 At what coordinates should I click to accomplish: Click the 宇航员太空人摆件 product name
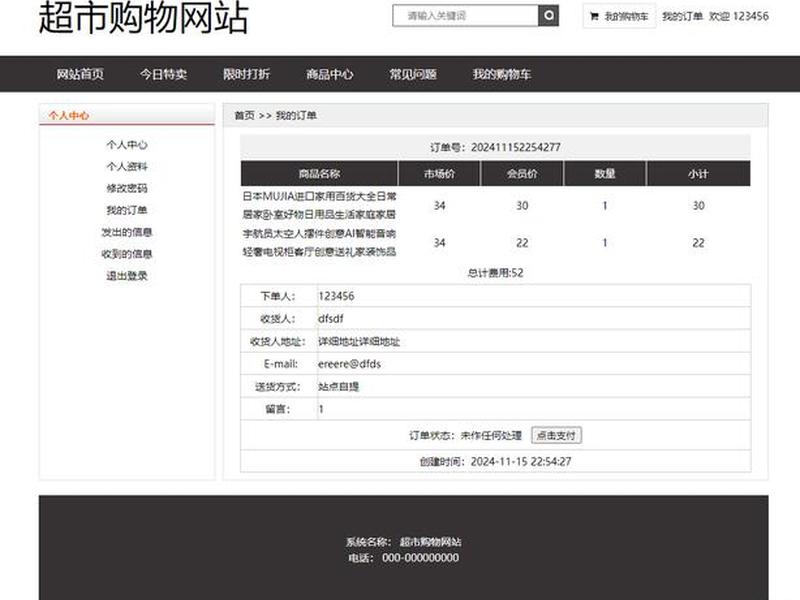coord(319,242)
